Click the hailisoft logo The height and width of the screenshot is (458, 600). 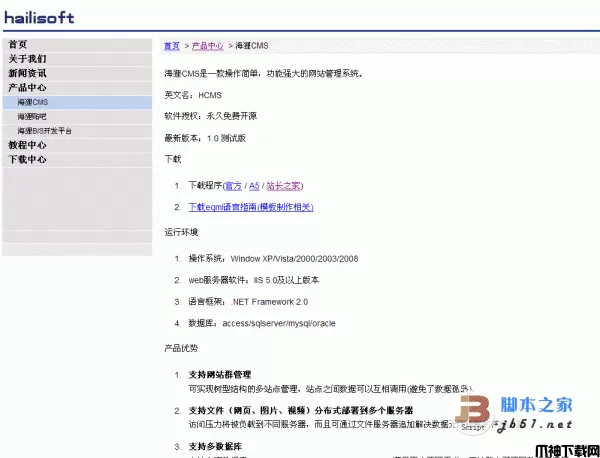click(39, 18)
